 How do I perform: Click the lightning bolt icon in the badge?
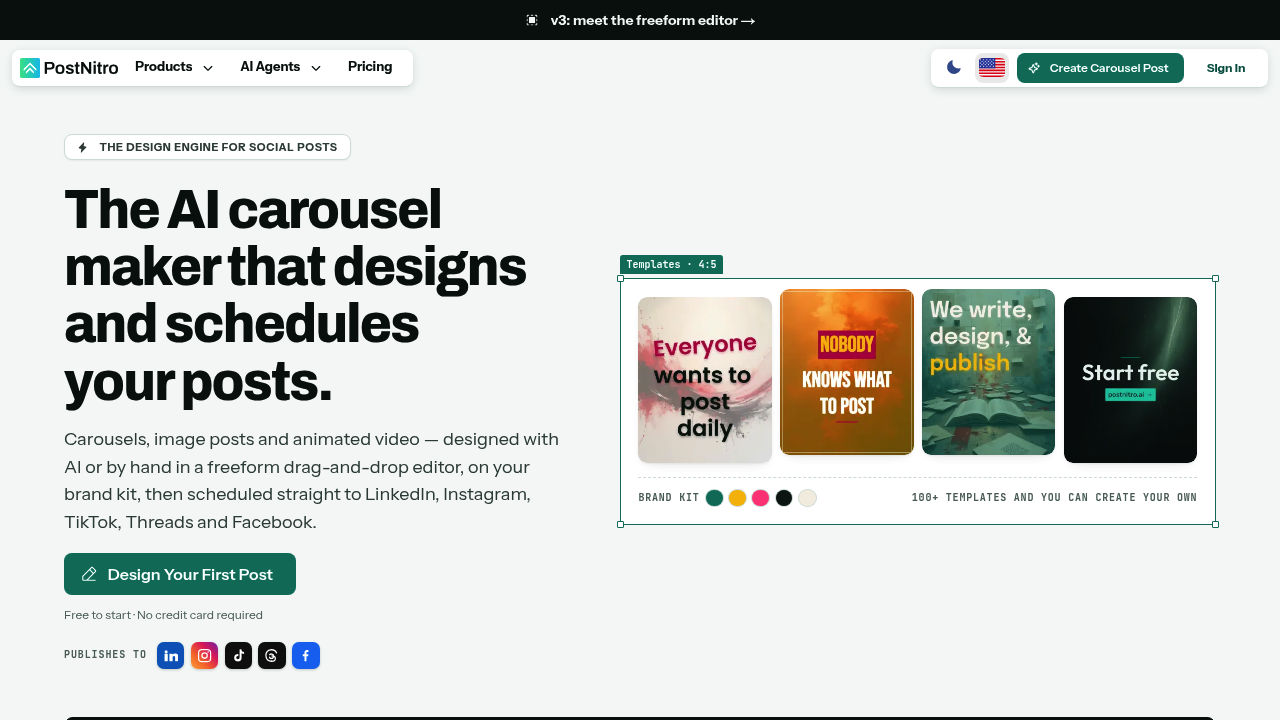click(83, 147)
